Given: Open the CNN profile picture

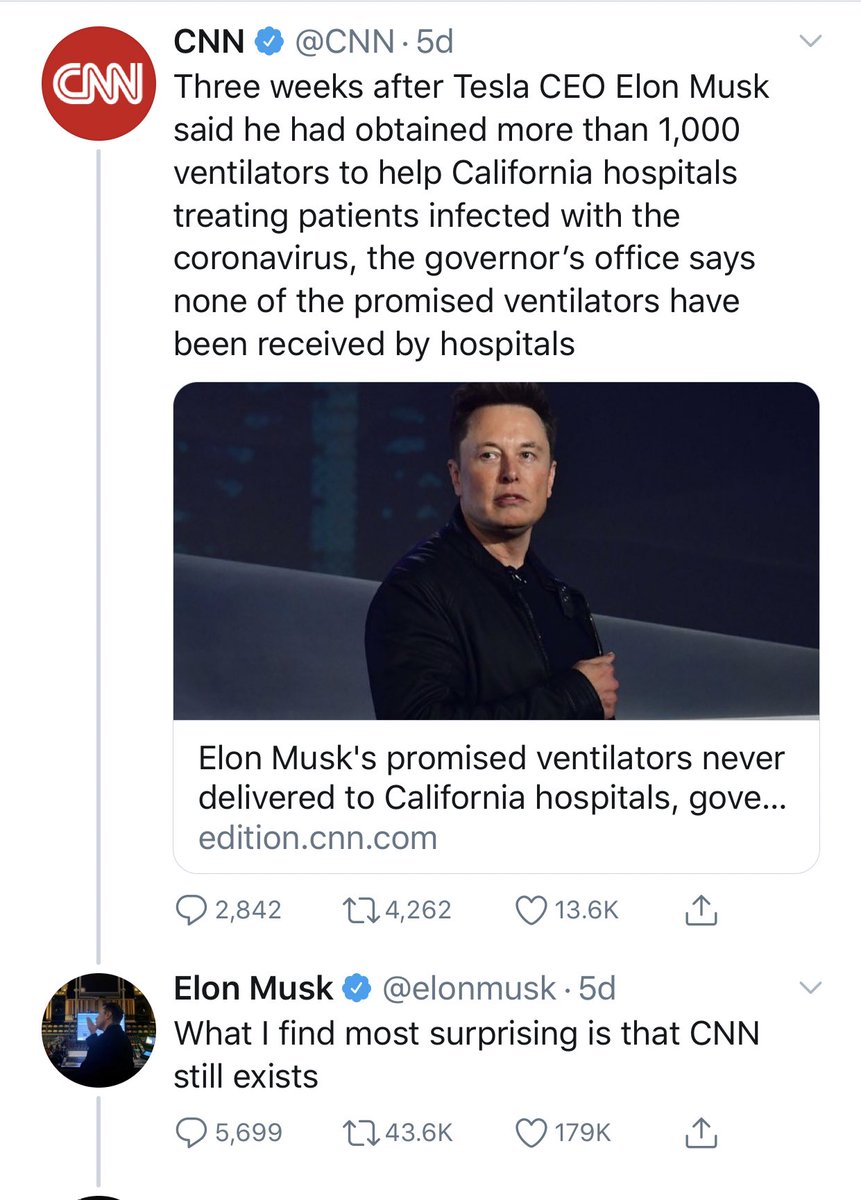Looking at the screenshot, I should 98,83.
